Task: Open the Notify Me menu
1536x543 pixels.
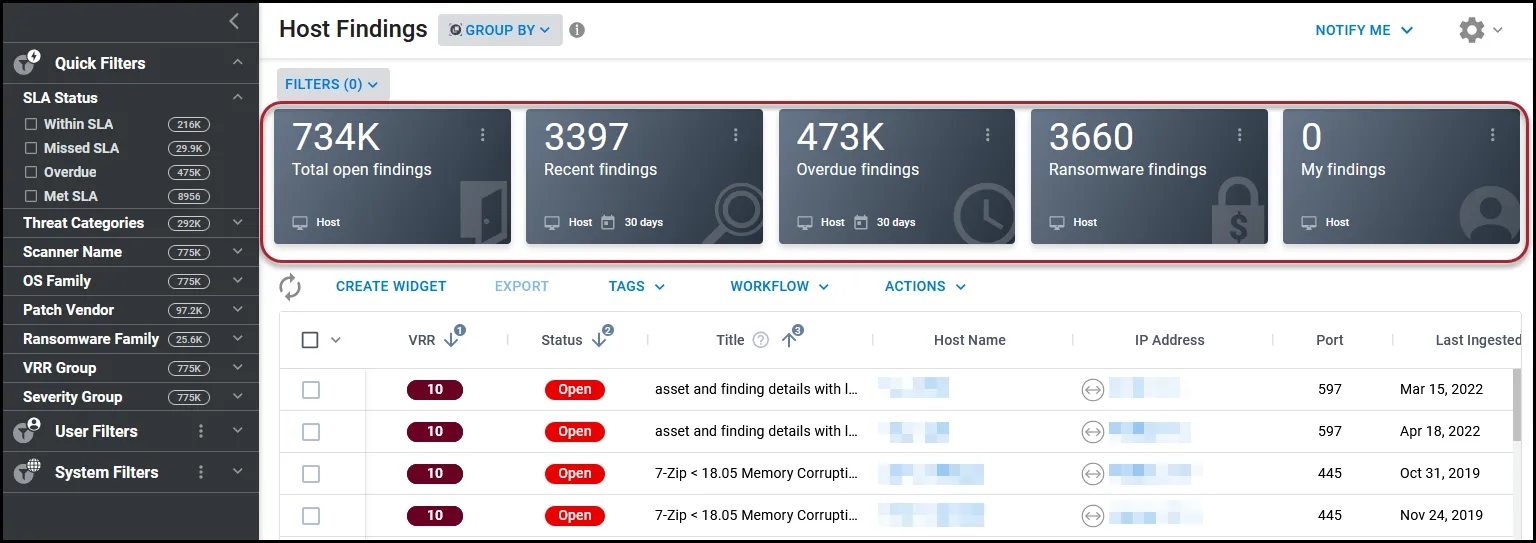Action: click(1364, 30)
